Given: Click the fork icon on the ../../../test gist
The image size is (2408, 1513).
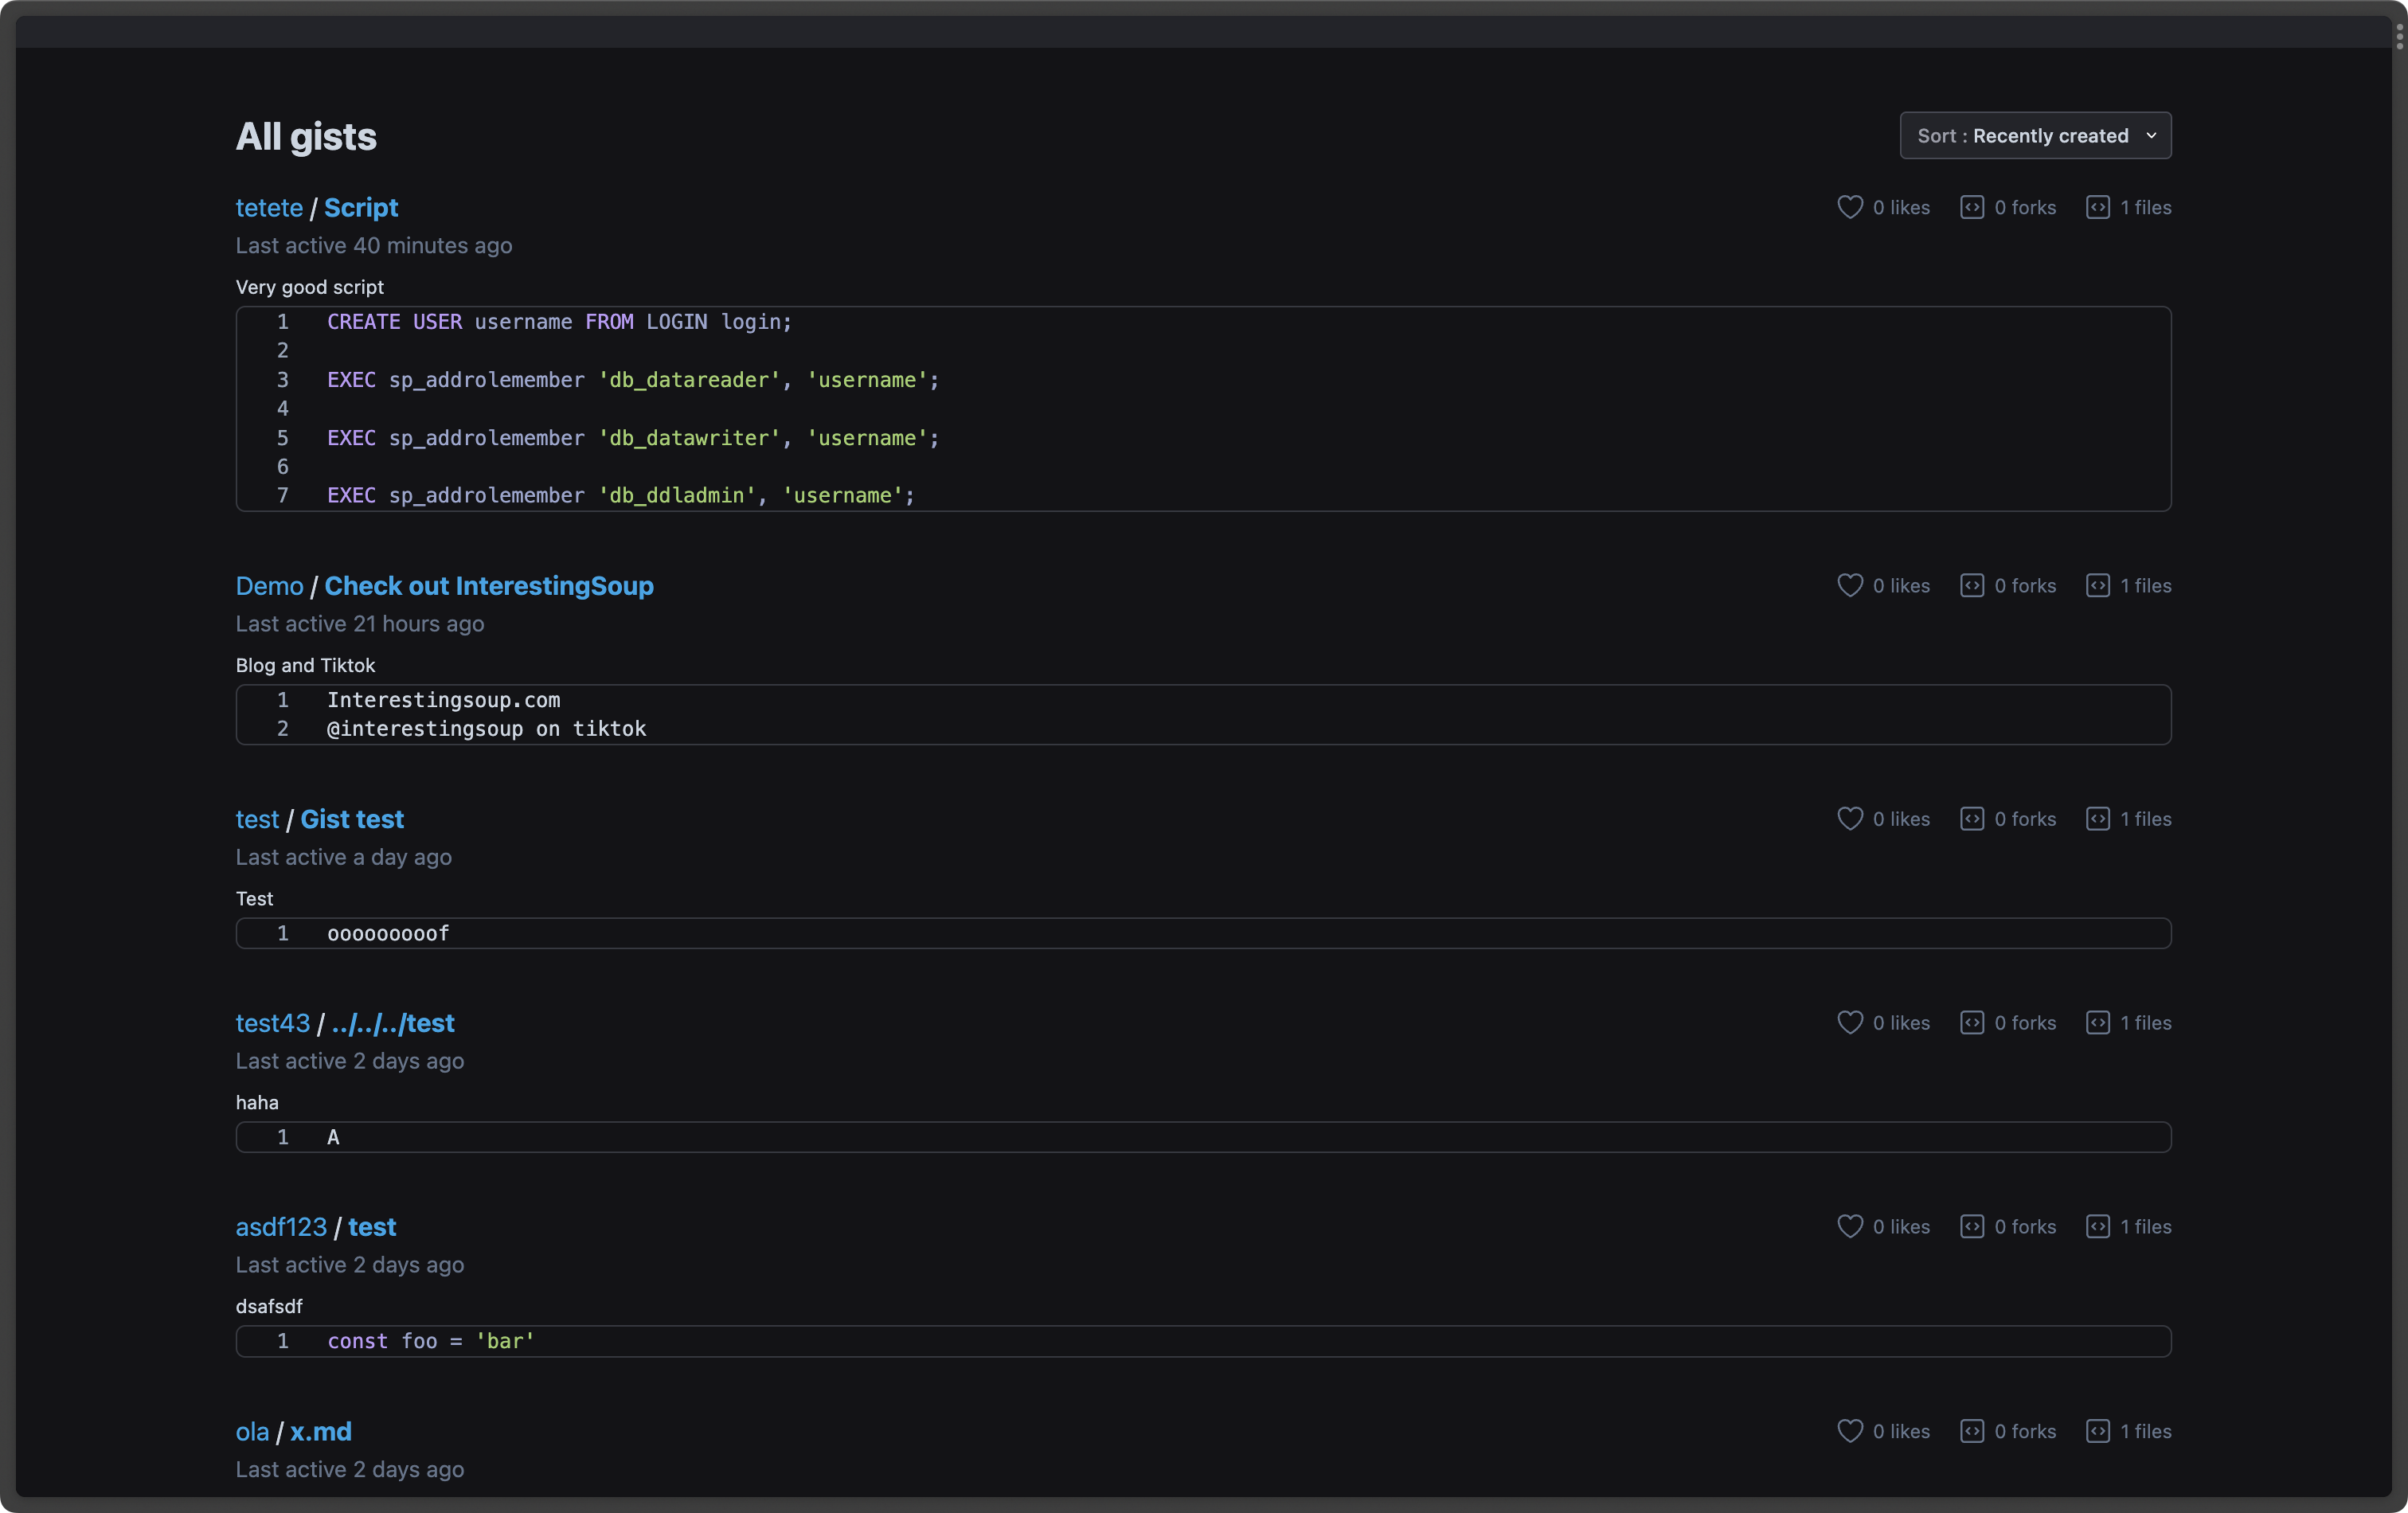Looking at the screenshot, I should [x=1971, y=1022].
